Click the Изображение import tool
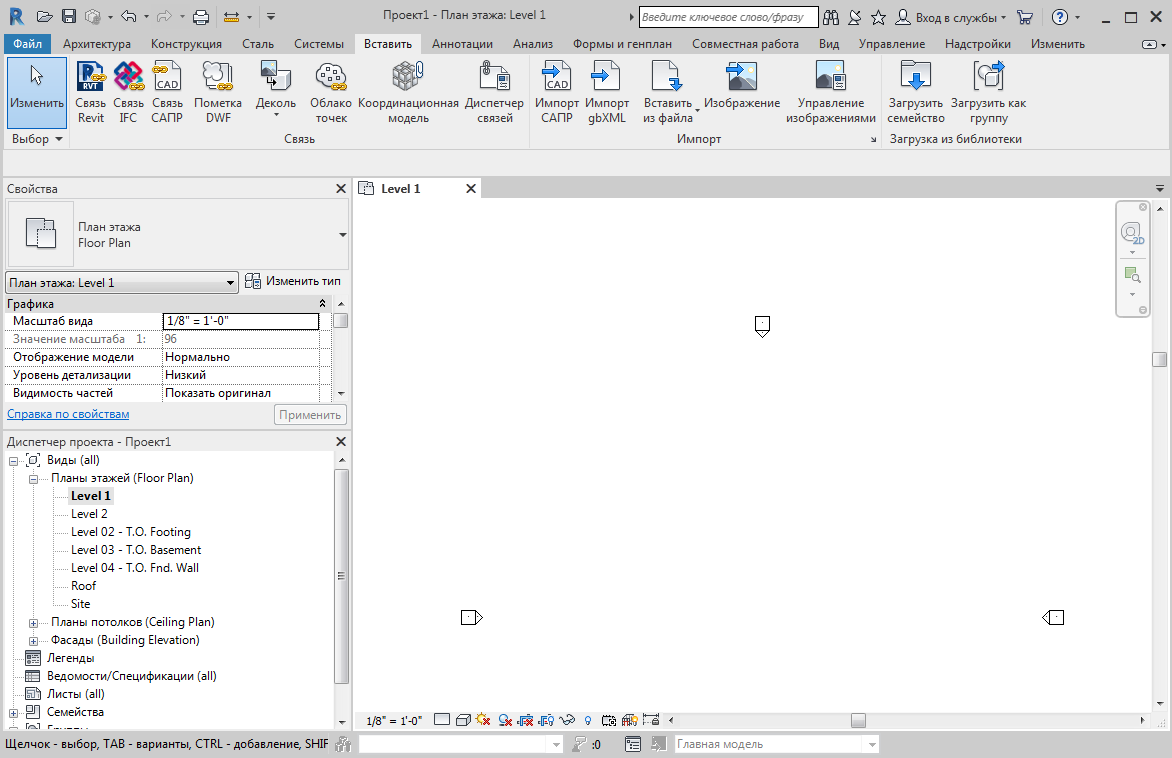 click(741, 85)
